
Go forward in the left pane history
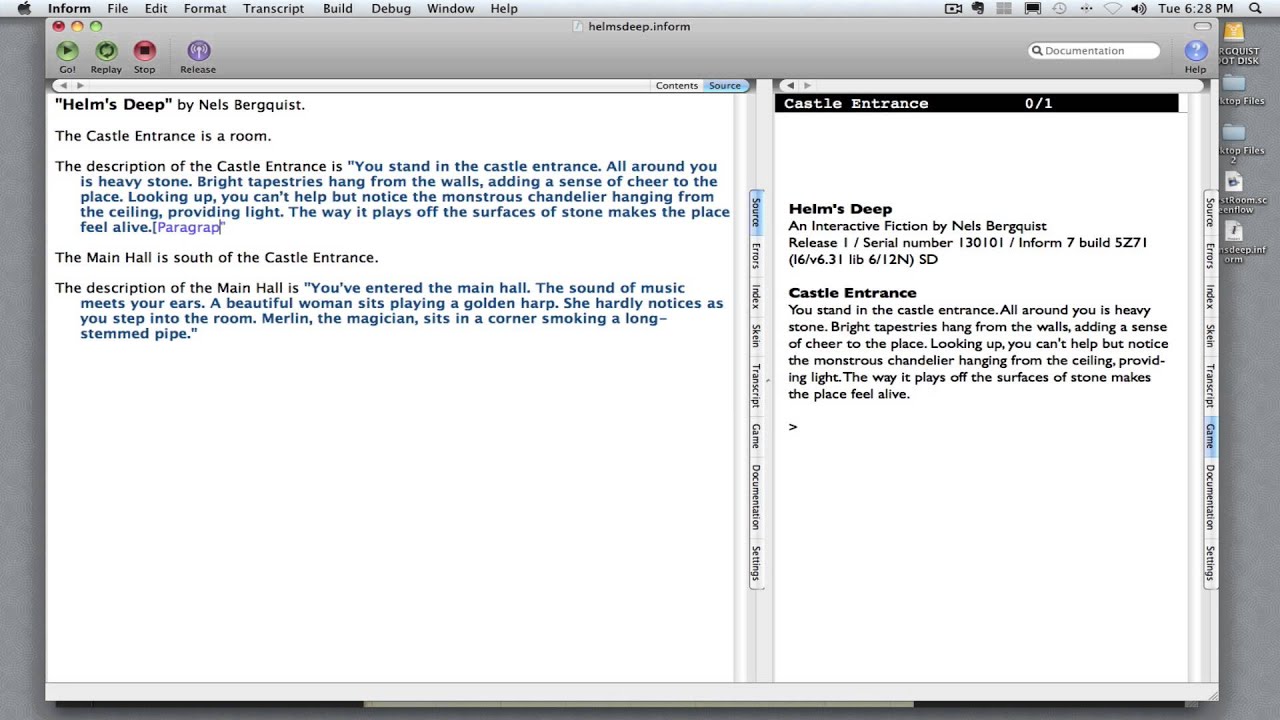tap(81, 86)
